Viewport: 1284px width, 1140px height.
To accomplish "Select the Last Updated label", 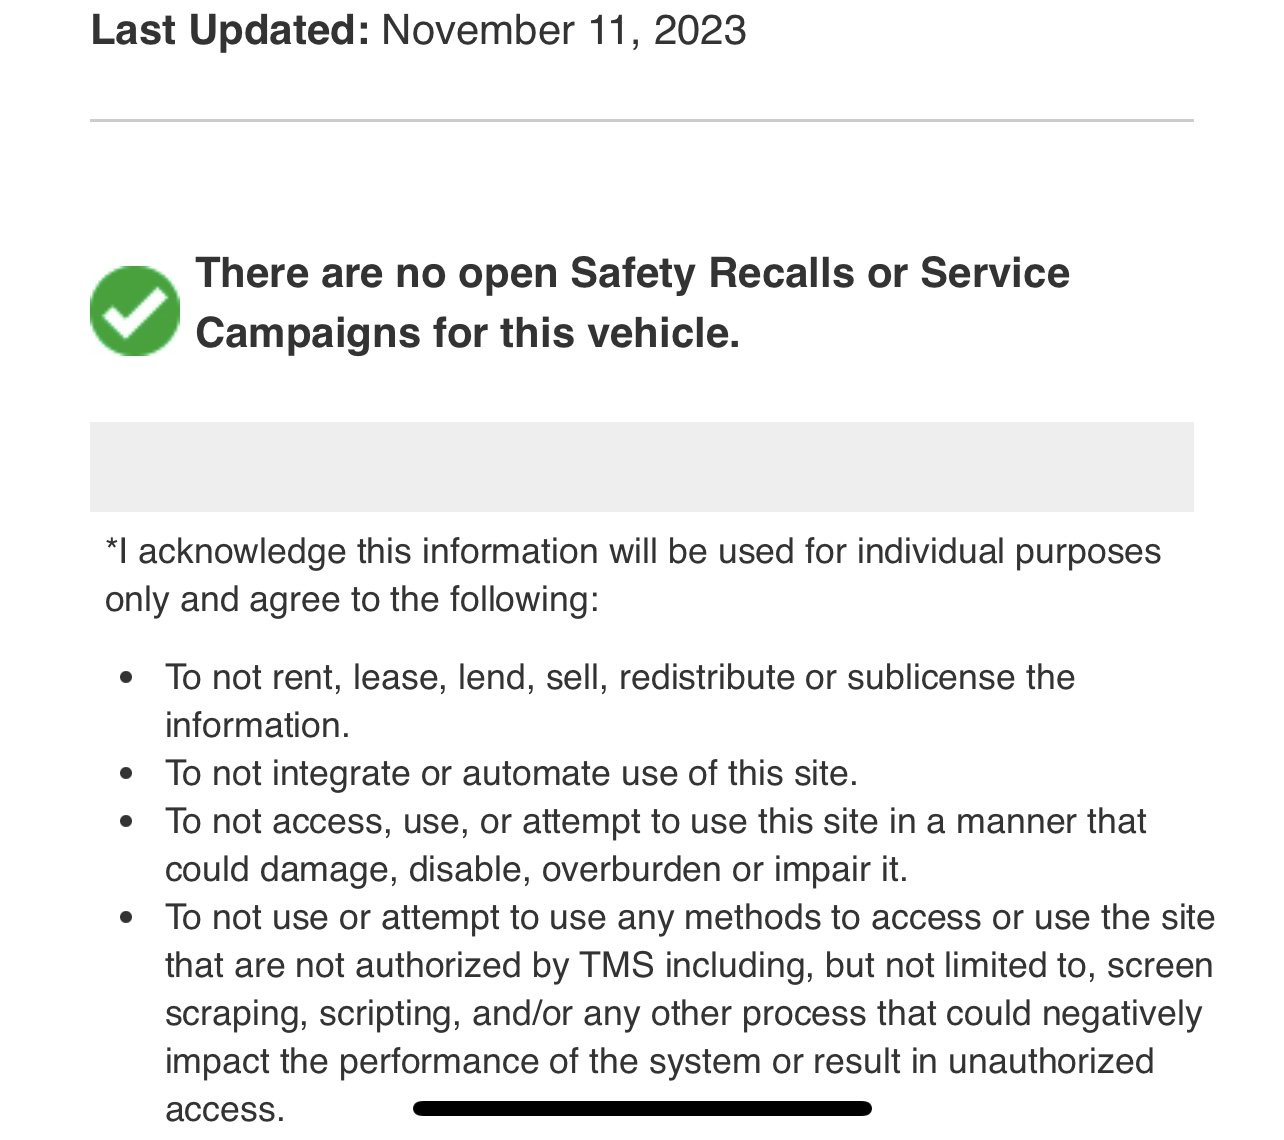I will pos(230,30).
